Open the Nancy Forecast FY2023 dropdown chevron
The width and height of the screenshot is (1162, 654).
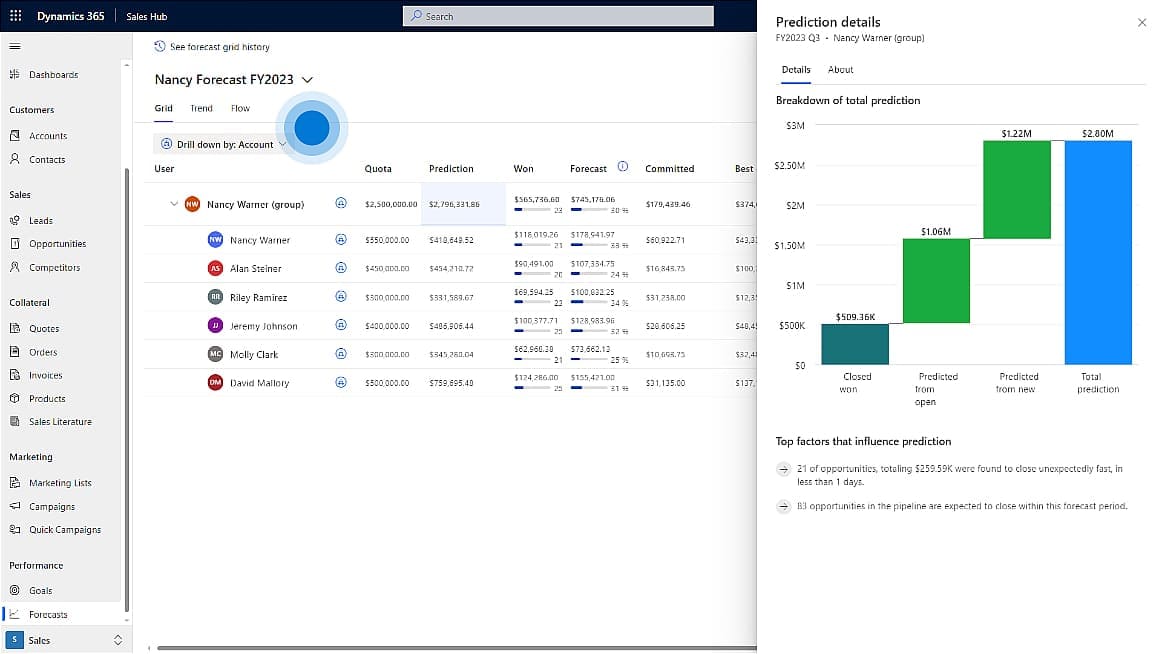coord(308,80)
